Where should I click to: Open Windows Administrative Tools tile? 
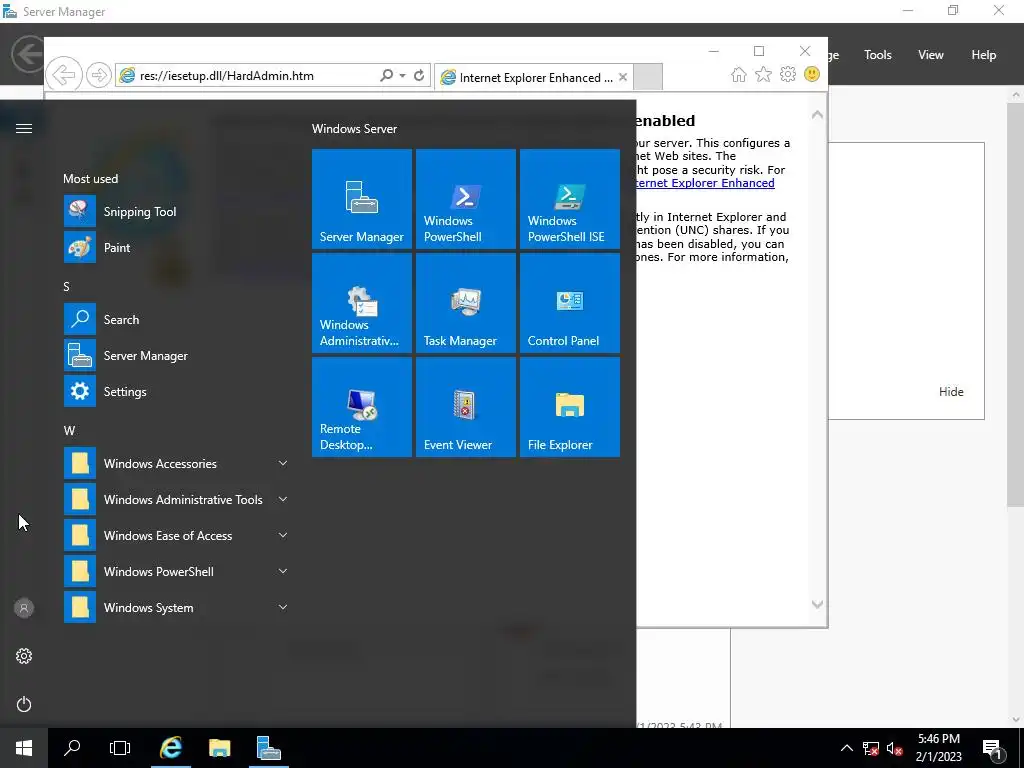pos(362,303)
